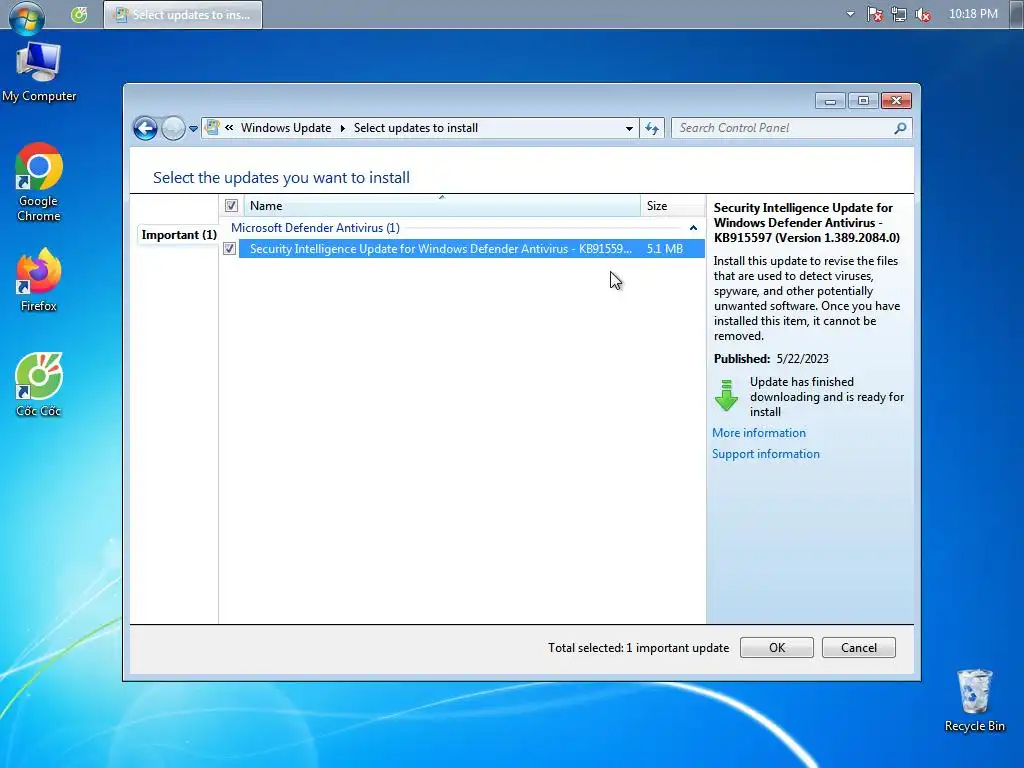Click the Total selected: 1 important update text
1024x768 pixels.
638,648
